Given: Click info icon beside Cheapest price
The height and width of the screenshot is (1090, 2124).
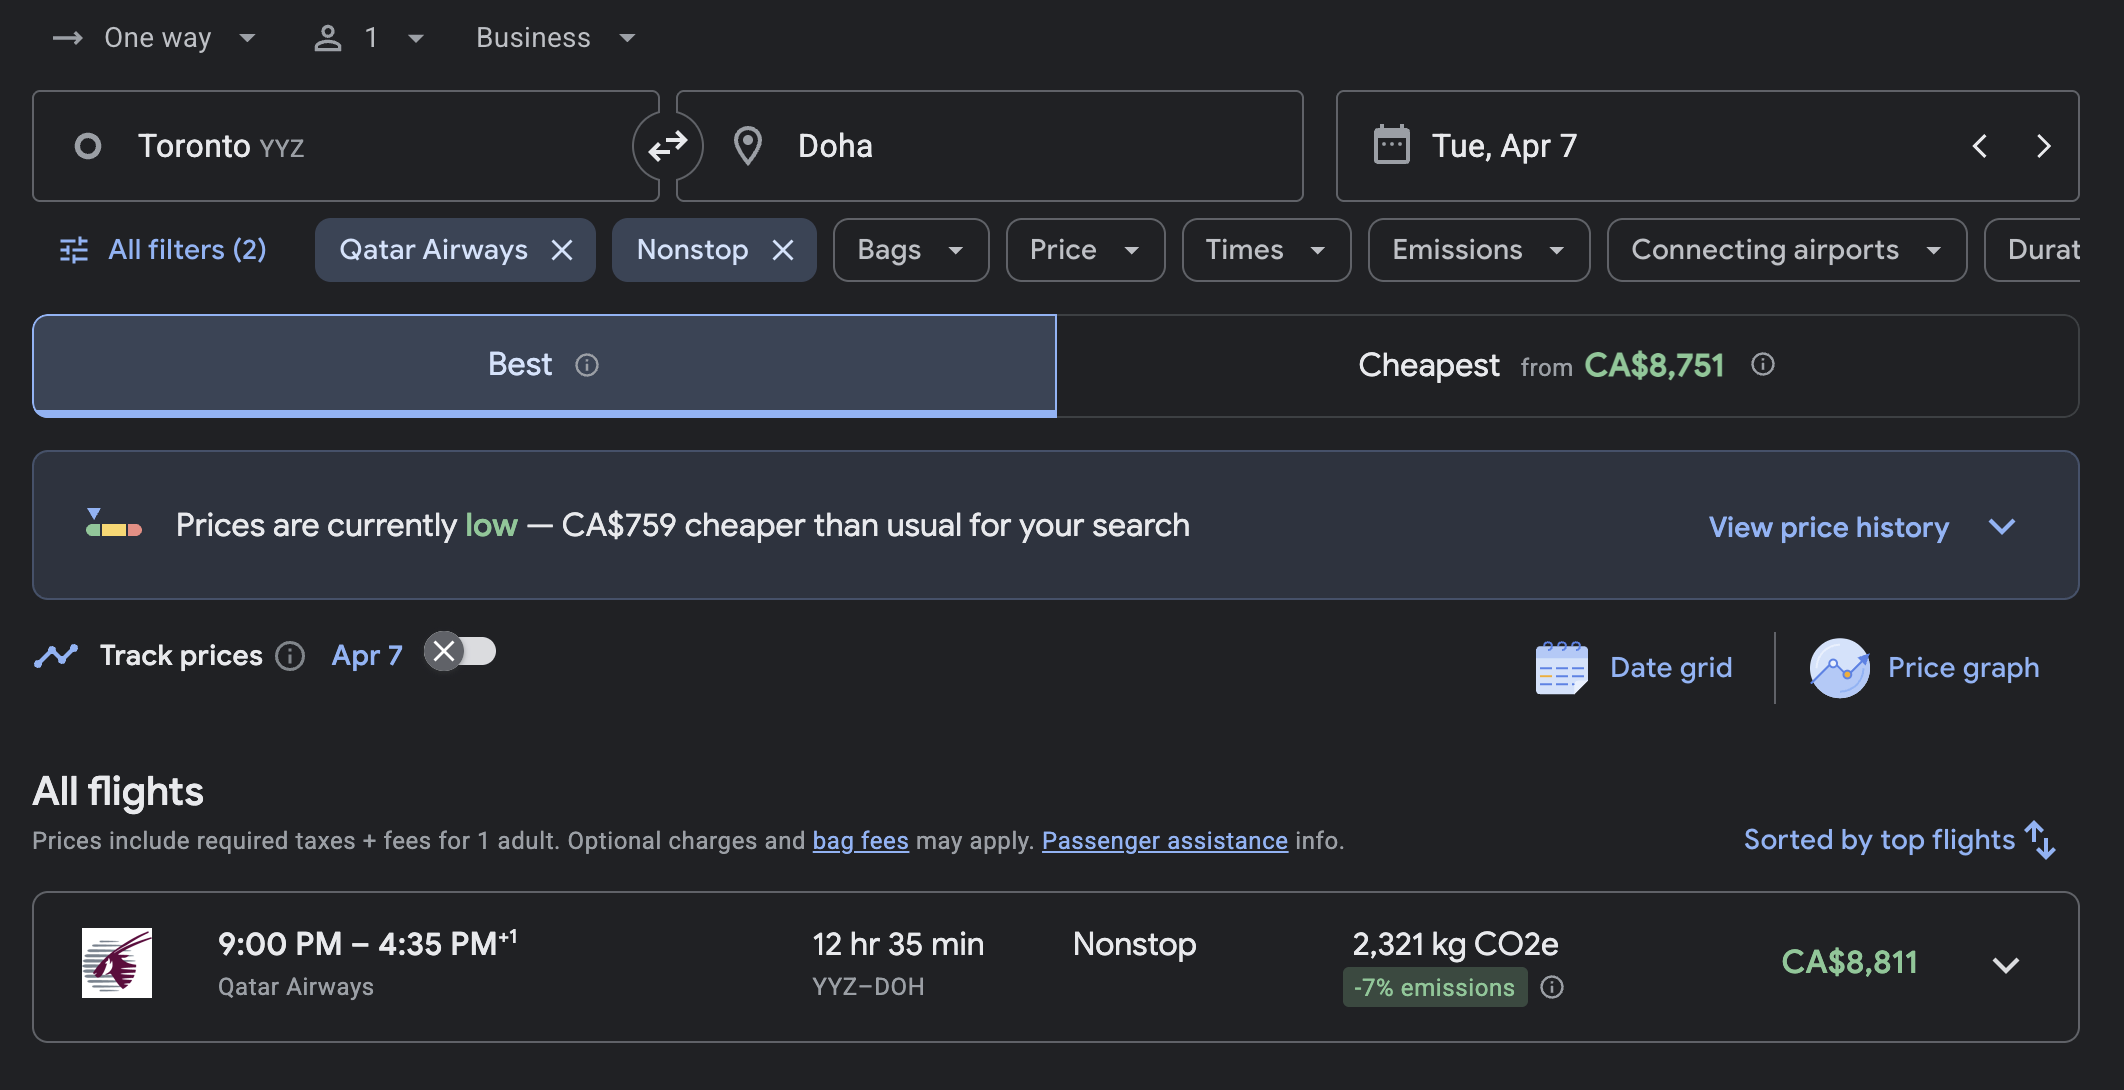Looking at the screenshot, I should click(x=1763, y=365).
